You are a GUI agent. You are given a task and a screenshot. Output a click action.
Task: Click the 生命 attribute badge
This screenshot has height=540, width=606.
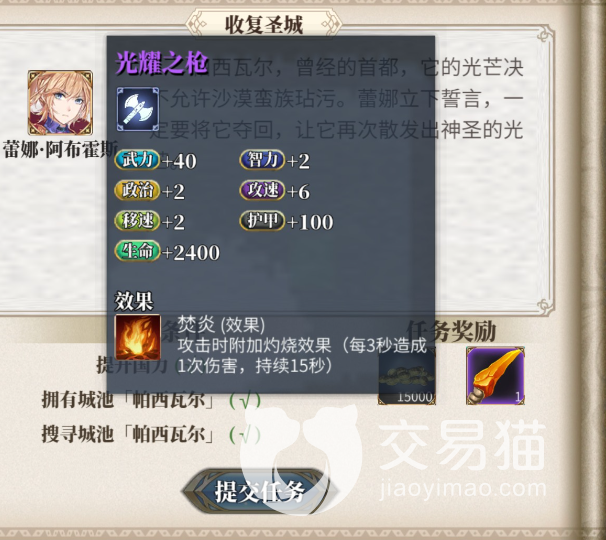[x=137, y=251]
